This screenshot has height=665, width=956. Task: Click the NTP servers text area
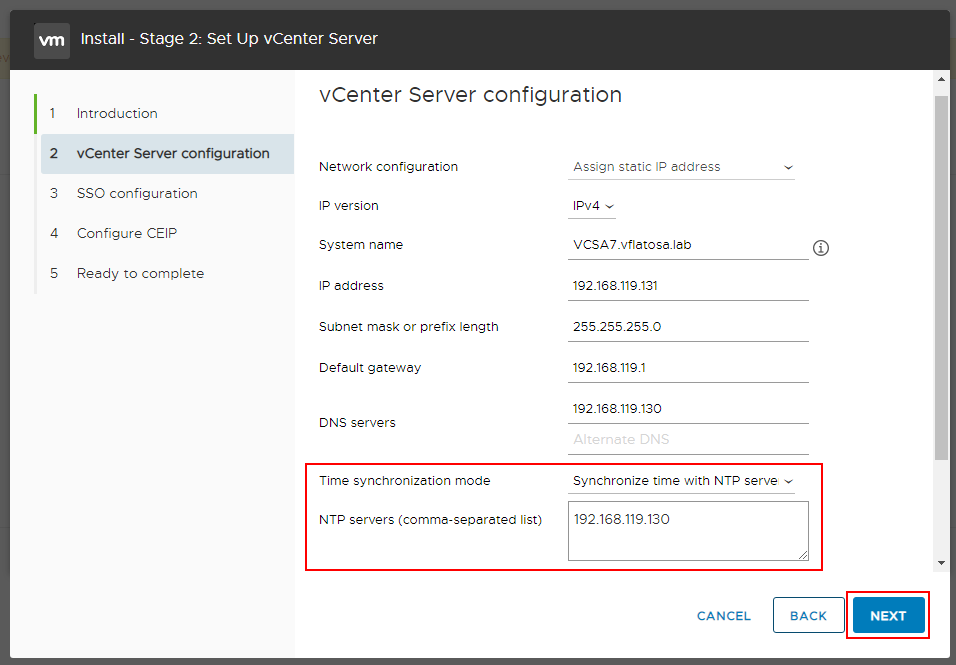click(688, 531)
